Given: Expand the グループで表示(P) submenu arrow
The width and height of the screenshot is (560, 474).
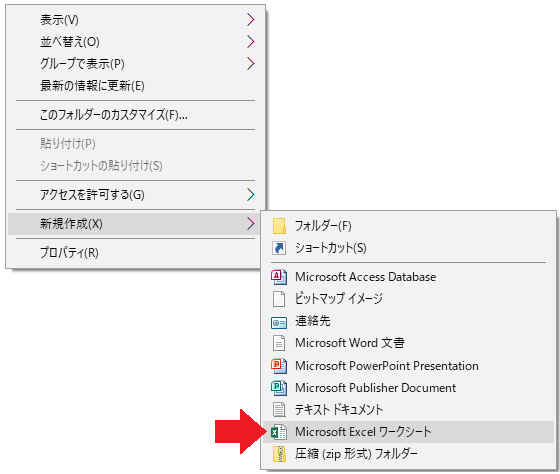Looking at the screenshot, I should (x=251, y=64).
